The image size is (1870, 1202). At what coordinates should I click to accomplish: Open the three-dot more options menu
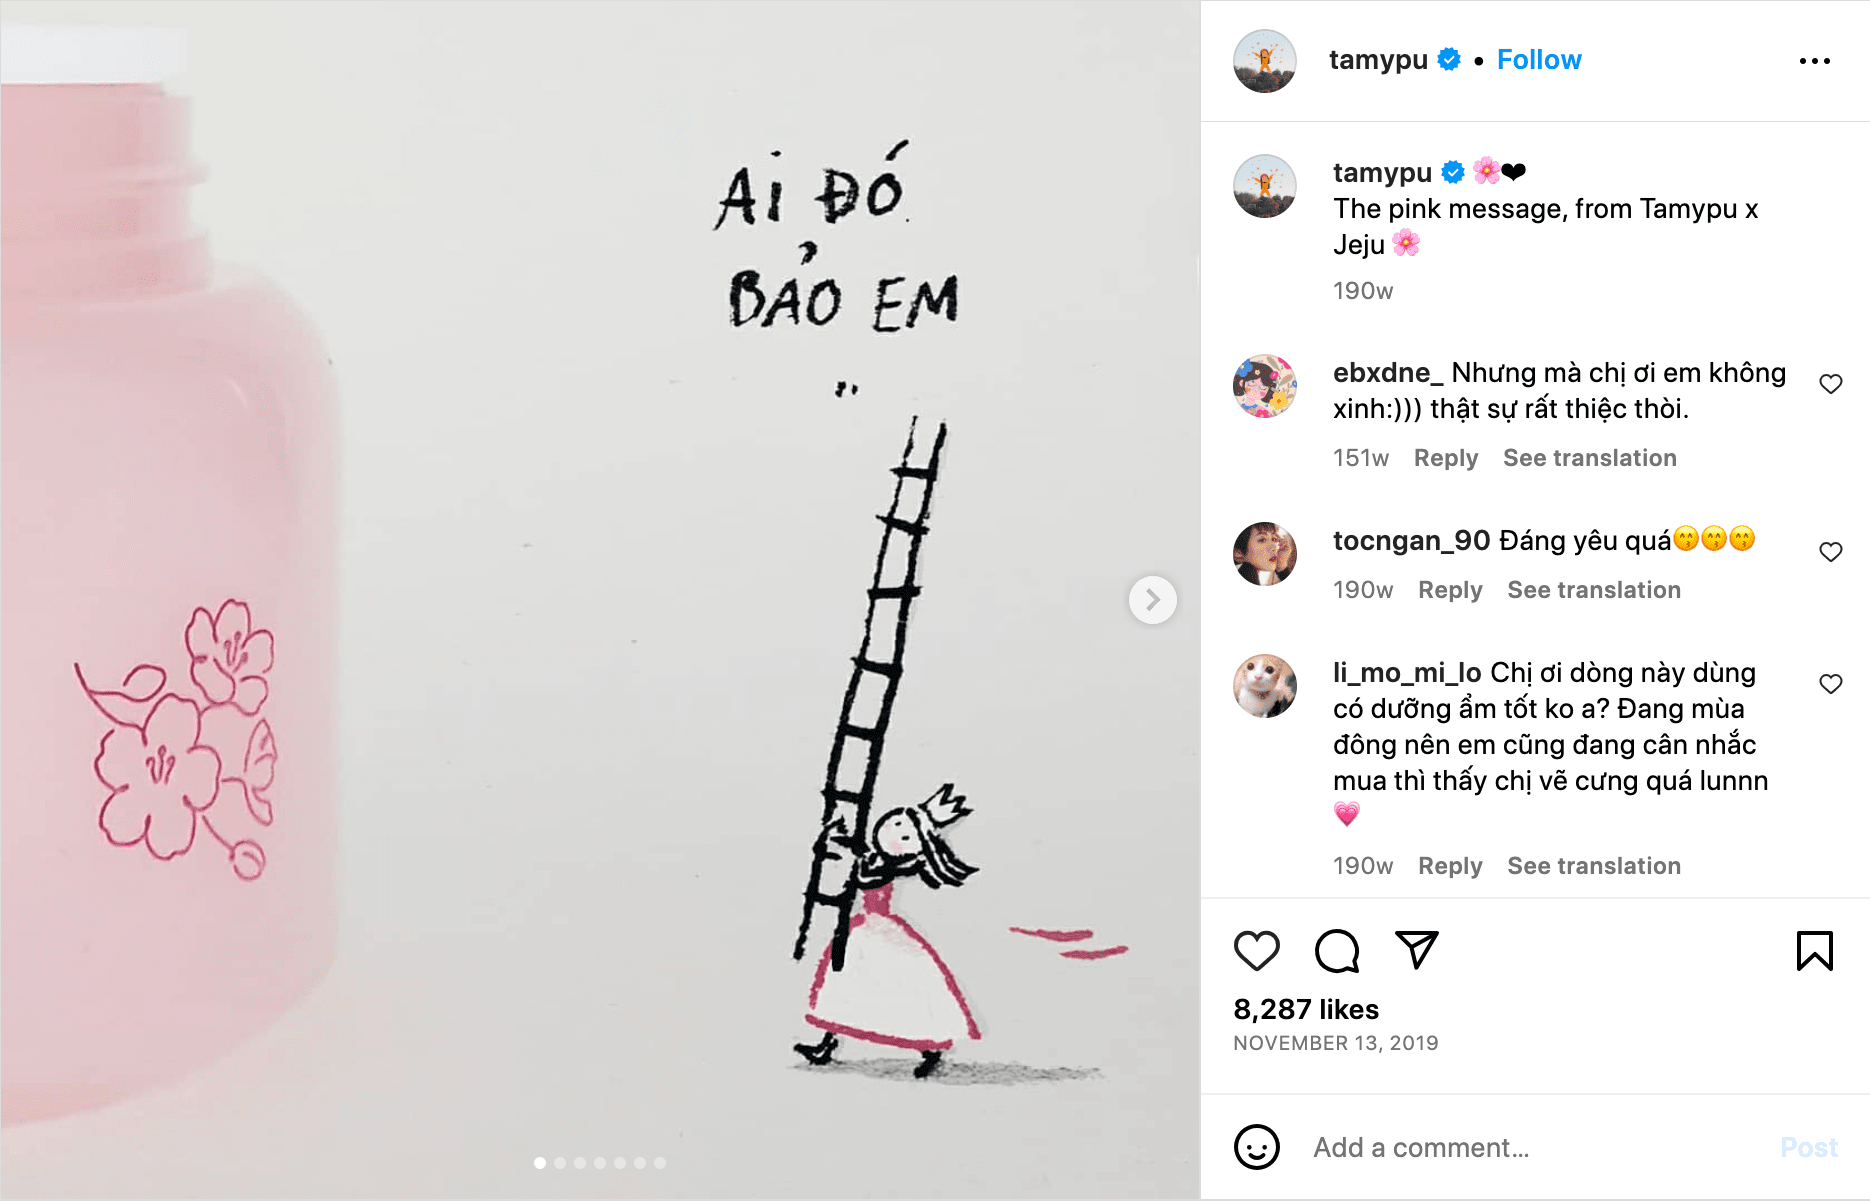click(1814, 61)
